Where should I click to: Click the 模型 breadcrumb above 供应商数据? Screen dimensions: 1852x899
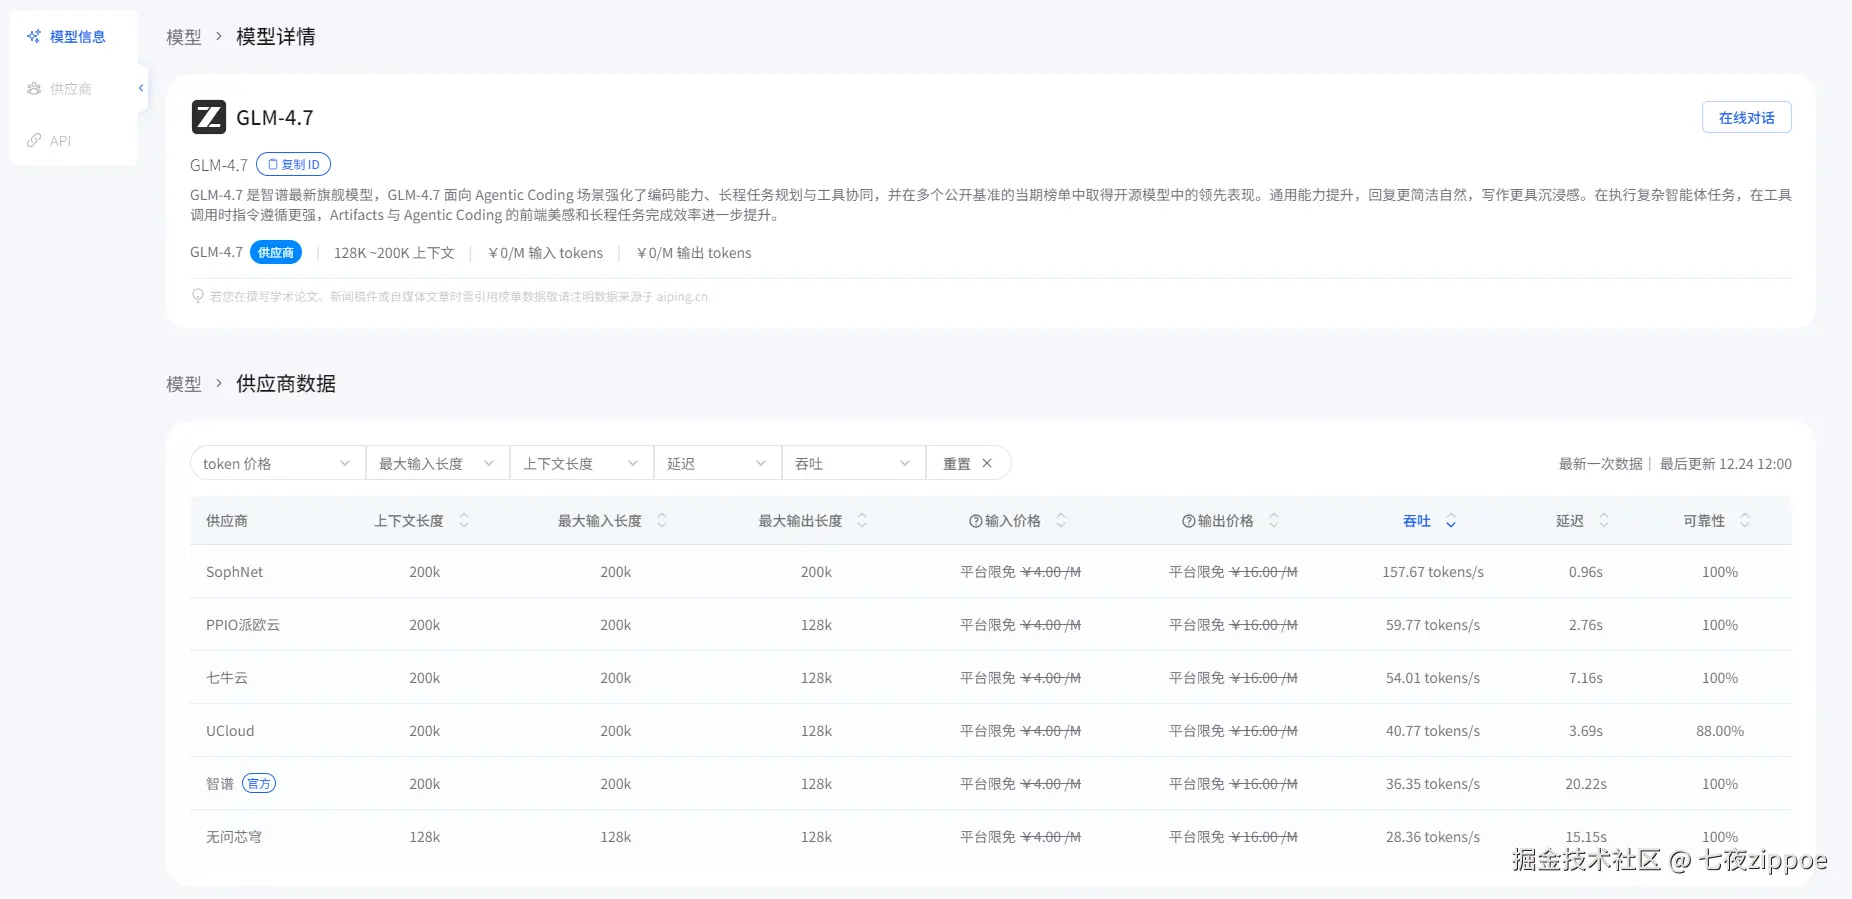(x=184, y=384)
